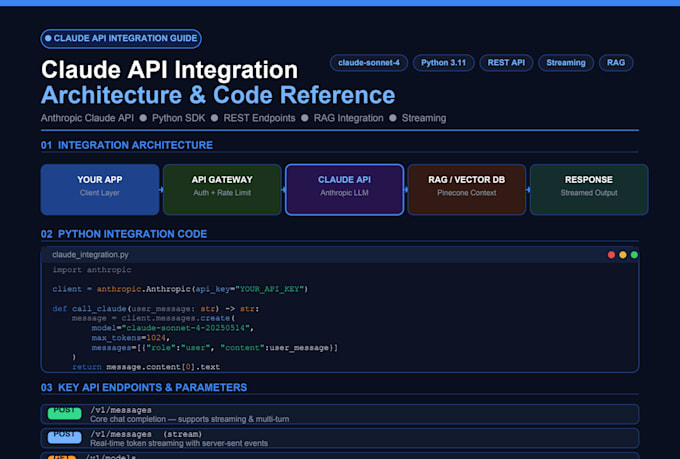The width and height of the screenshot is (680, 459).
Task: Click the yellow dot in the code window
Action: tap(623, 255)
